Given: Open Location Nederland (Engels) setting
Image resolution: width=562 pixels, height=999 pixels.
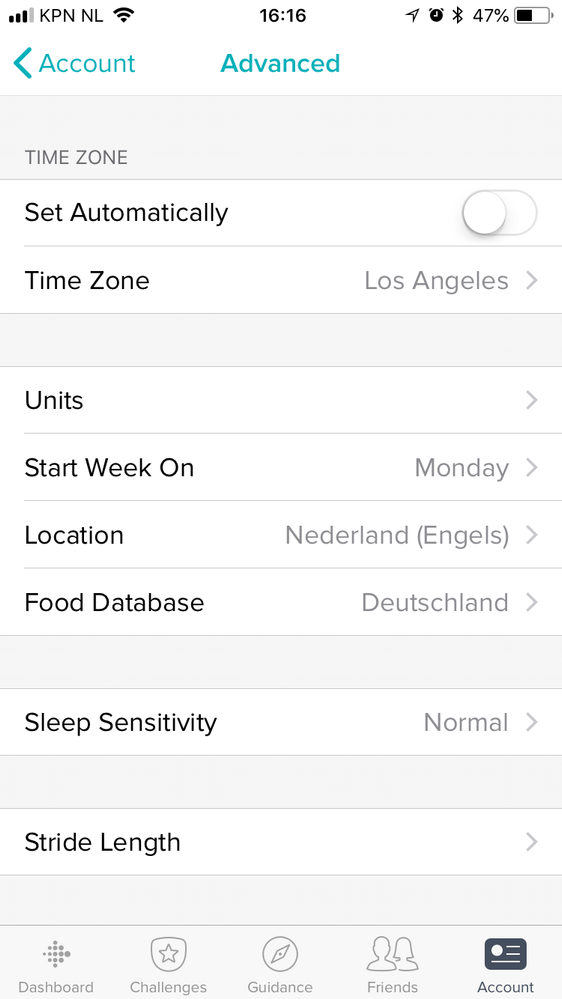Looking at the screenshot, I should [281, 535].
